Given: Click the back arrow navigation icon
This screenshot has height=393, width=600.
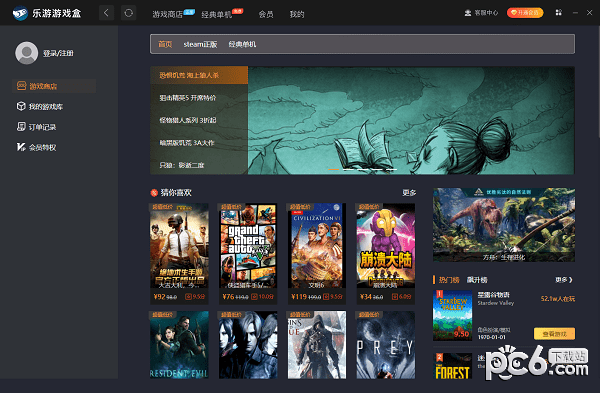Looking at the screenshot, I should pos(106,13).
